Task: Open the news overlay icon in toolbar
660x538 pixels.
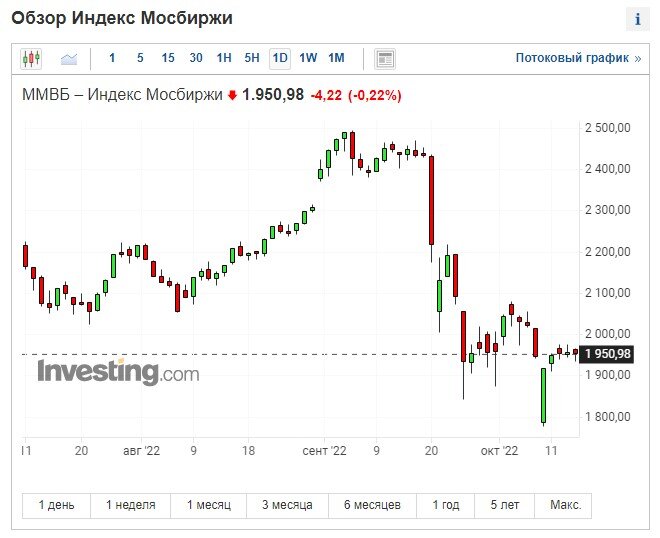Action: tap(385, 59)
